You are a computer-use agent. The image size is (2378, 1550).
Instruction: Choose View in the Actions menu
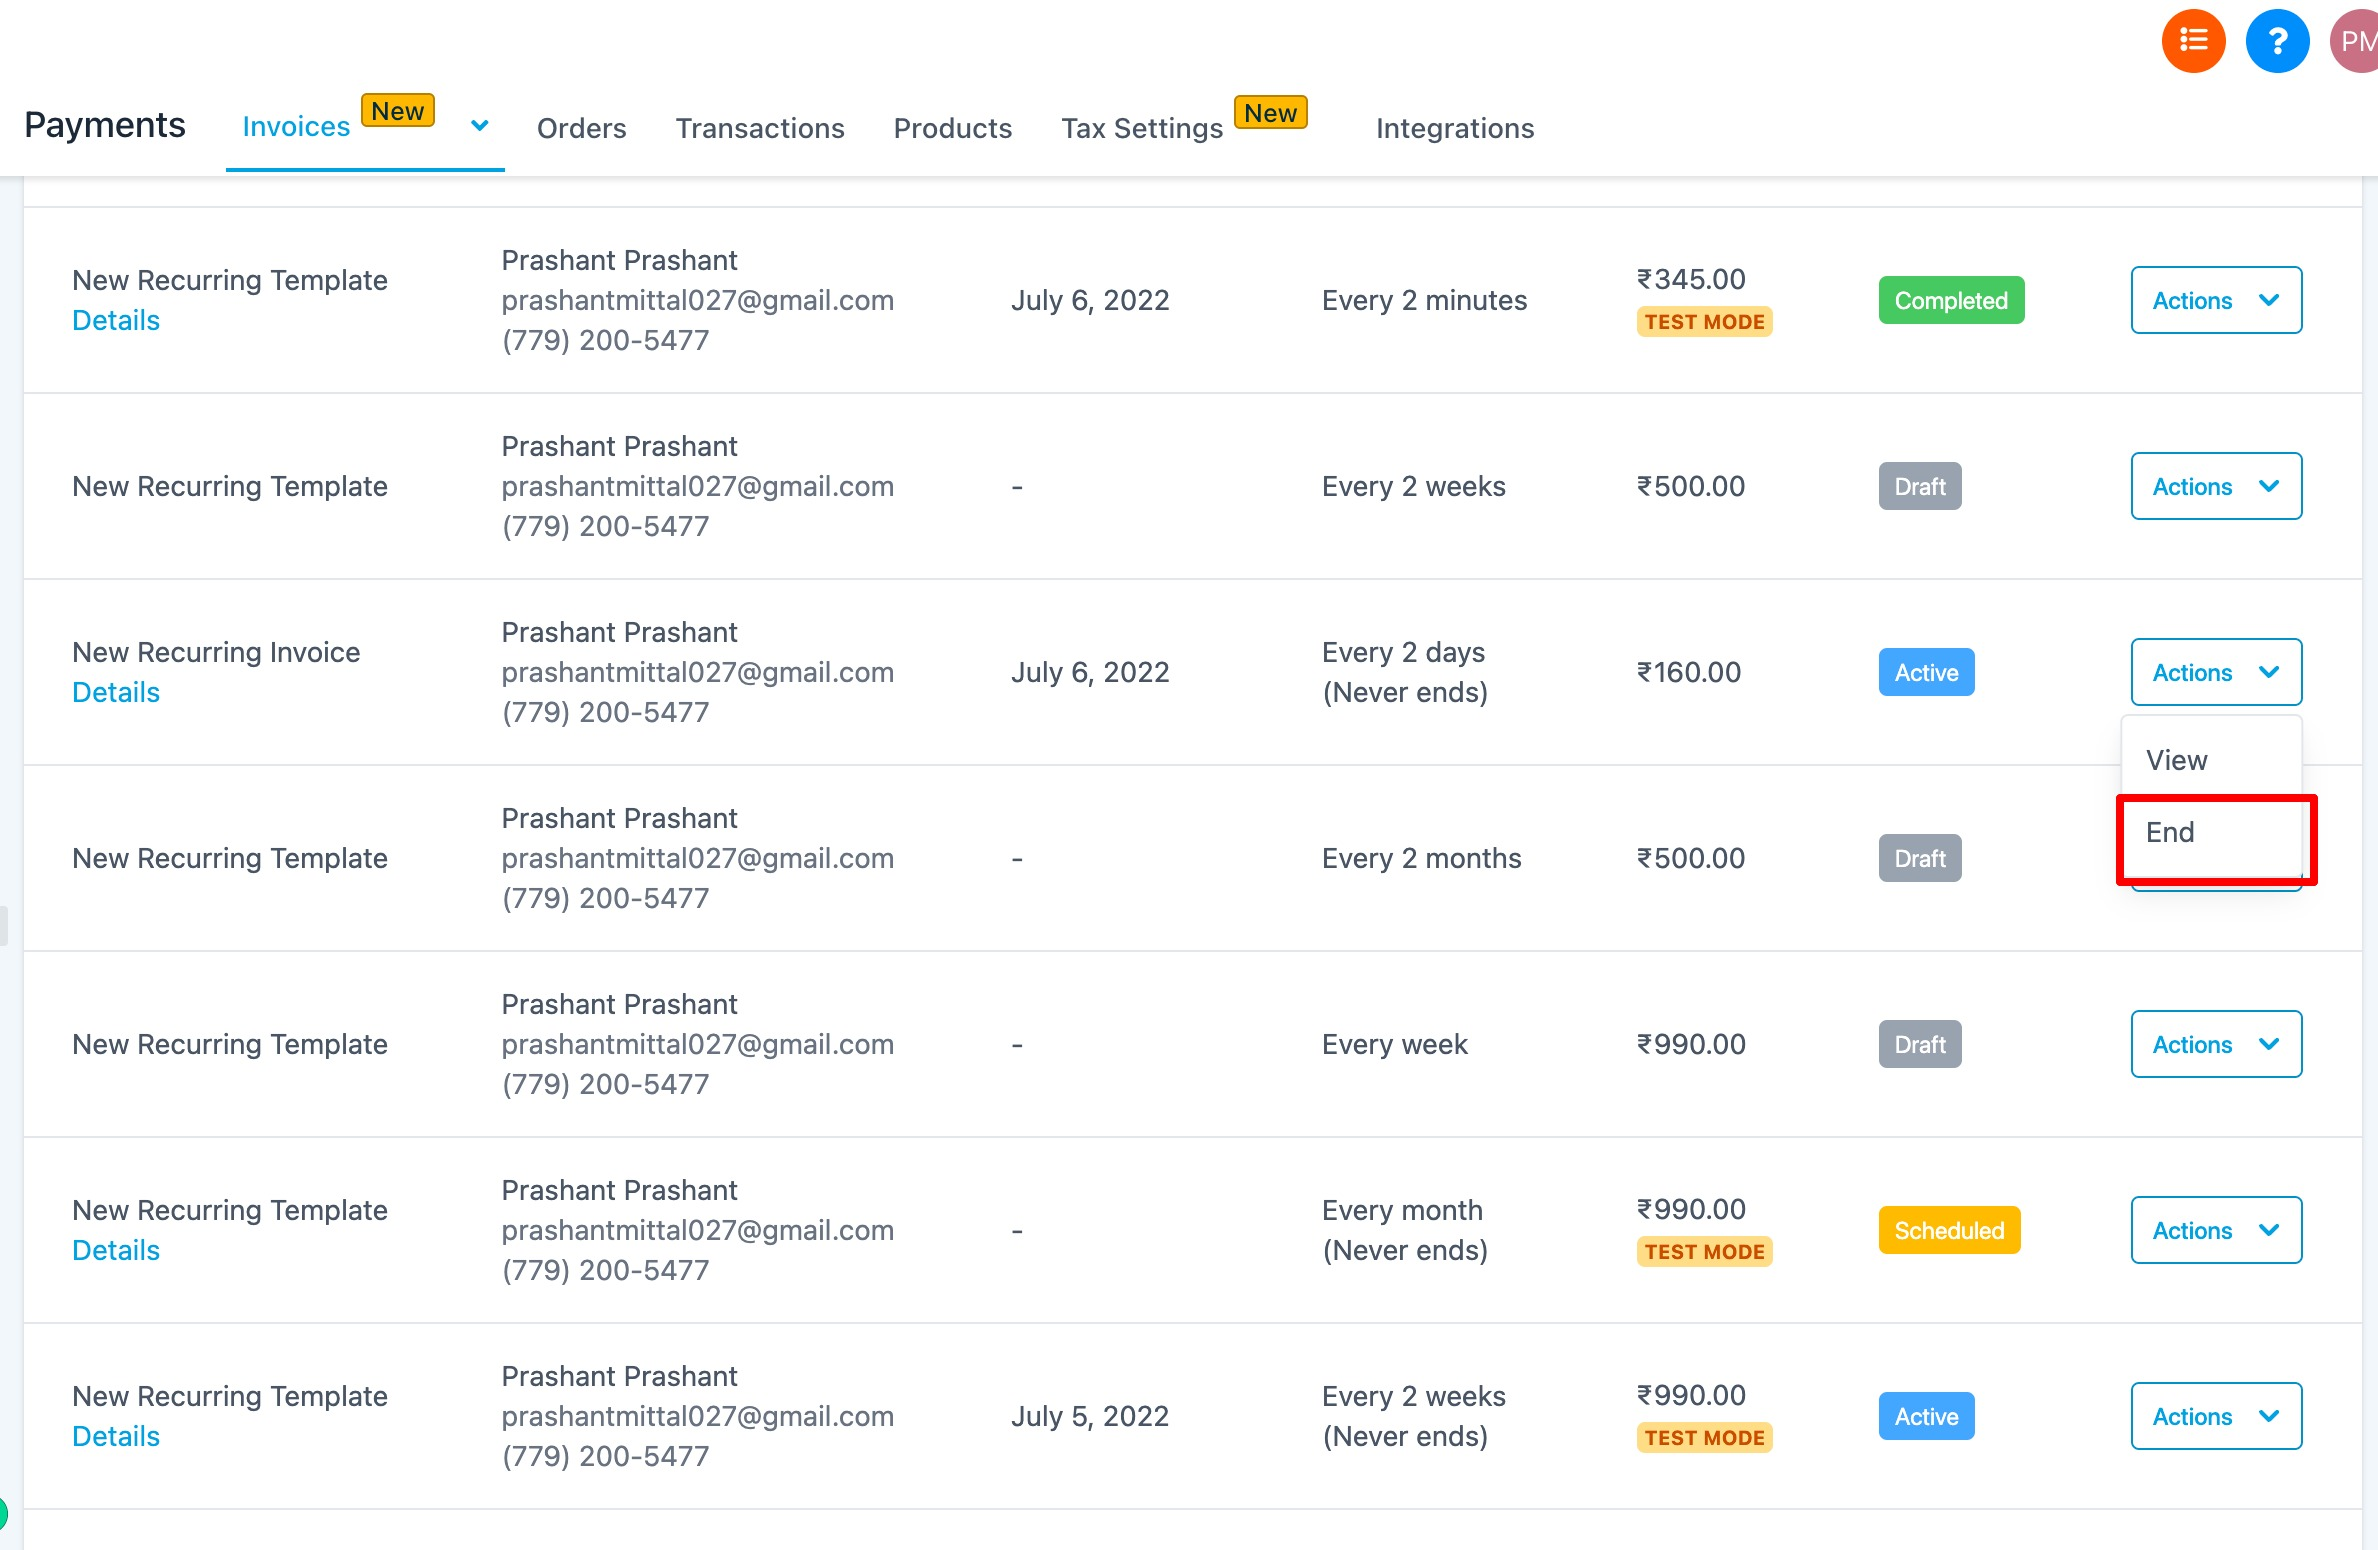pyautogui.click(x=2176, y=760)
